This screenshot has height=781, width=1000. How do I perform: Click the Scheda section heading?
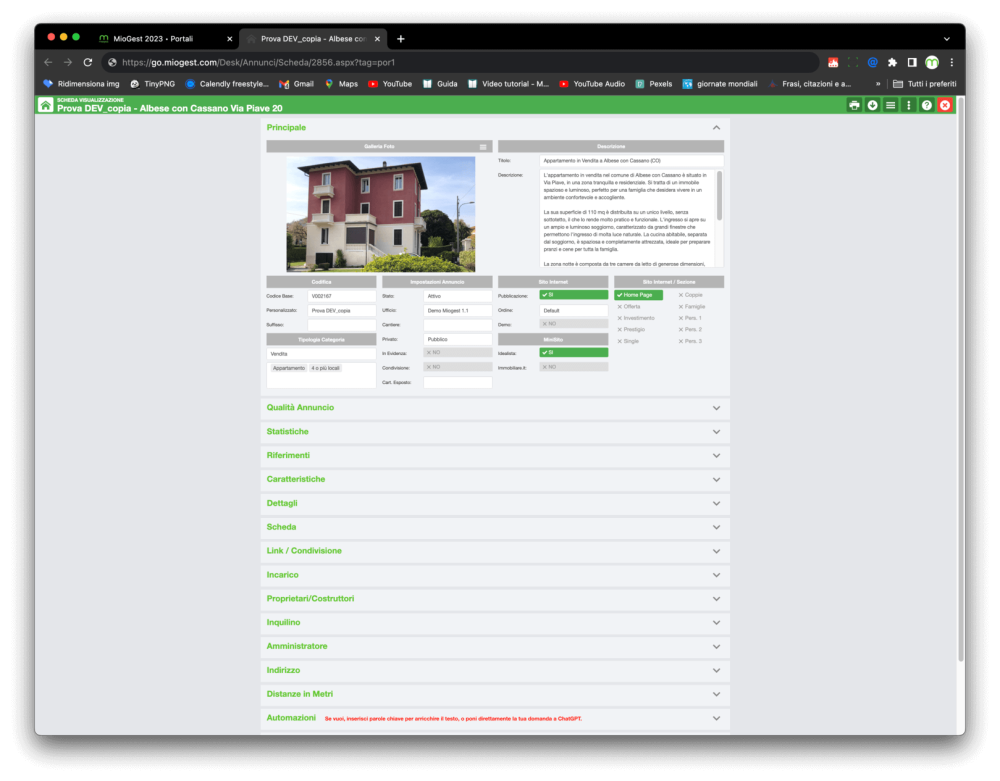[x=281, y=527]
